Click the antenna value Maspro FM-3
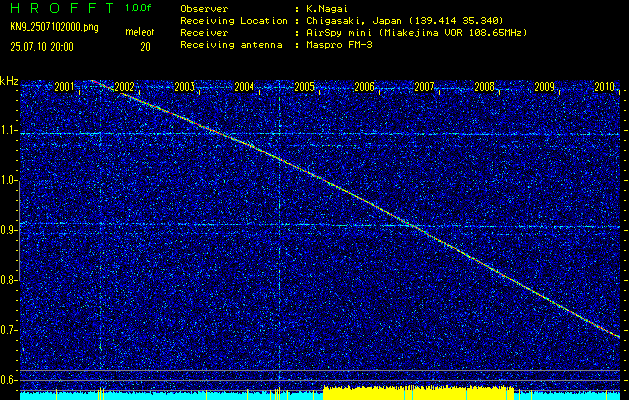Viewport: 629px width, 400px height. tap(339, 45)
